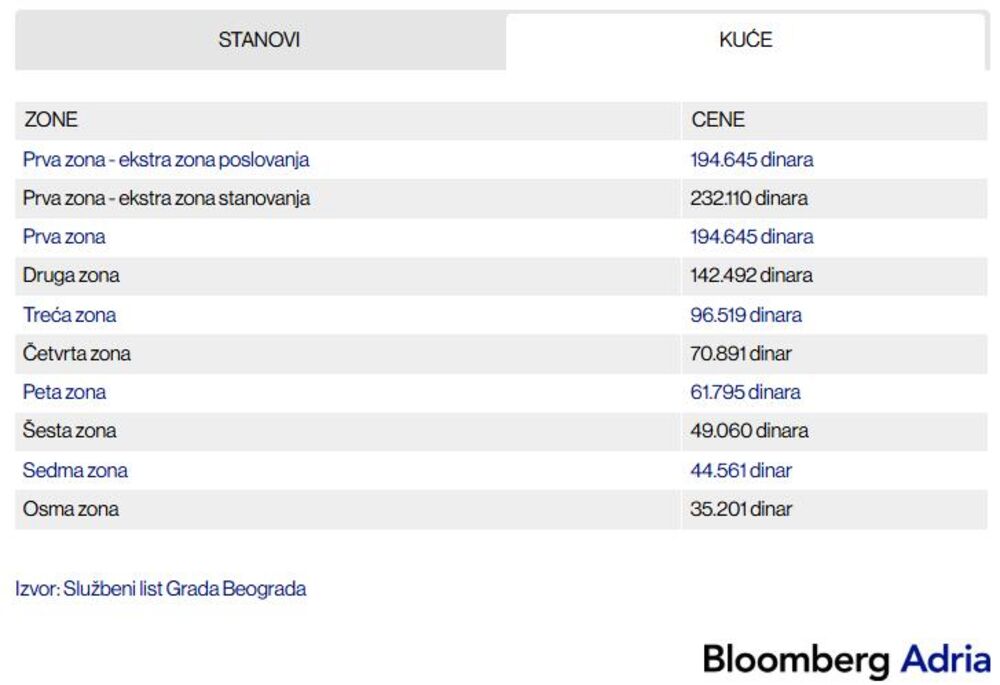Click Prva zona - ekstra zona stanovanja row
This screenshot has width=1000, height=685.
click(166, 199)
